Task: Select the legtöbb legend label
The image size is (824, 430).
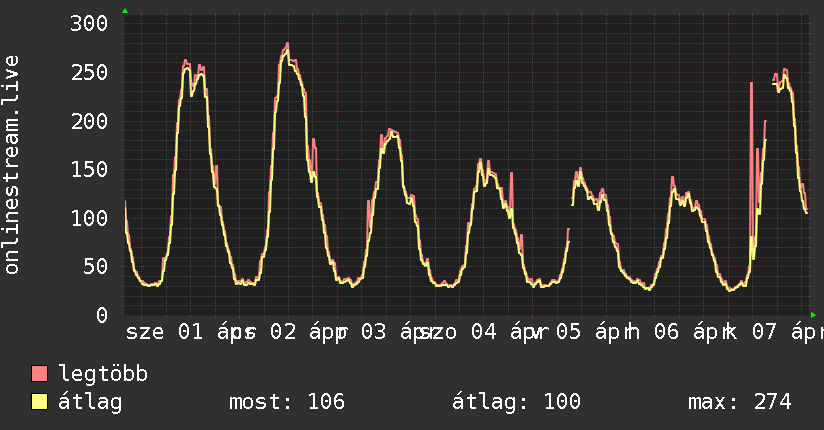Action: coord(103,374)
